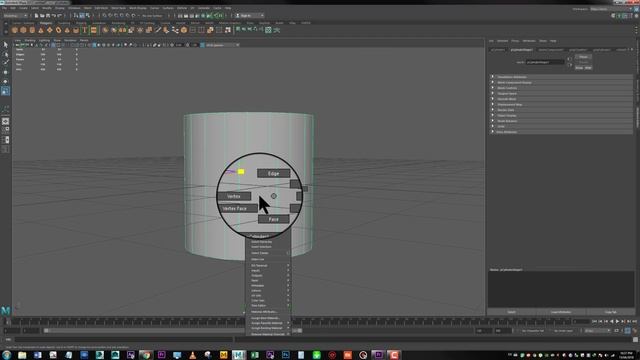Click the Select button below Attribute Editor
This screenshot has height=360, width=640.
click(x=511, y=312)
